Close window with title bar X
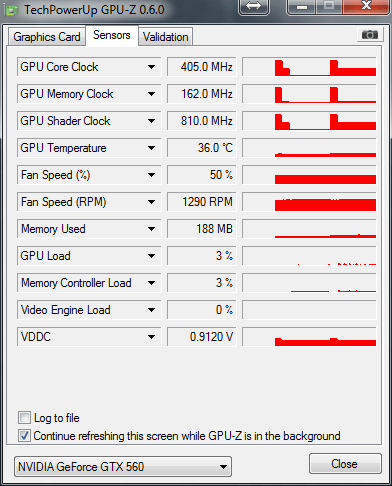 pyautogui.click(x=367, y=6)
